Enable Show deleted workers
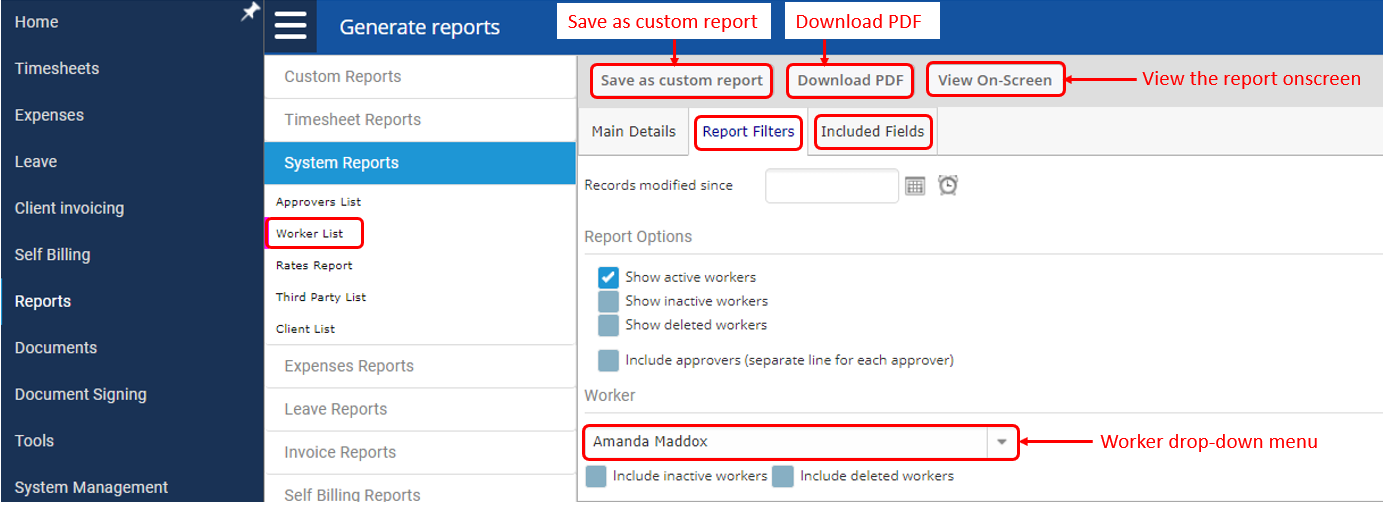The width and height of the screenshot is (1386, 506). 608,325
